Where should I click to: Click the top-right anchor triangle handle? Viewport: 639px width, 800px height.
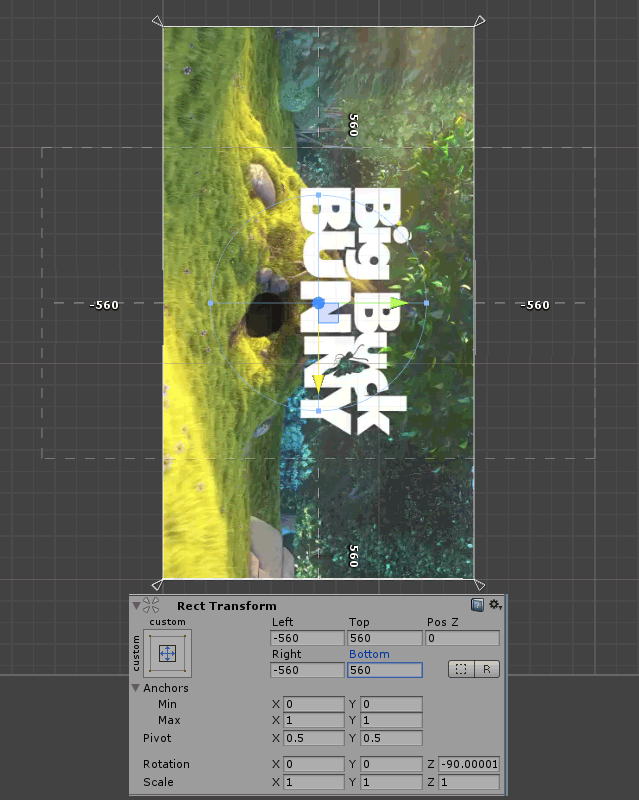click(479, 21)
